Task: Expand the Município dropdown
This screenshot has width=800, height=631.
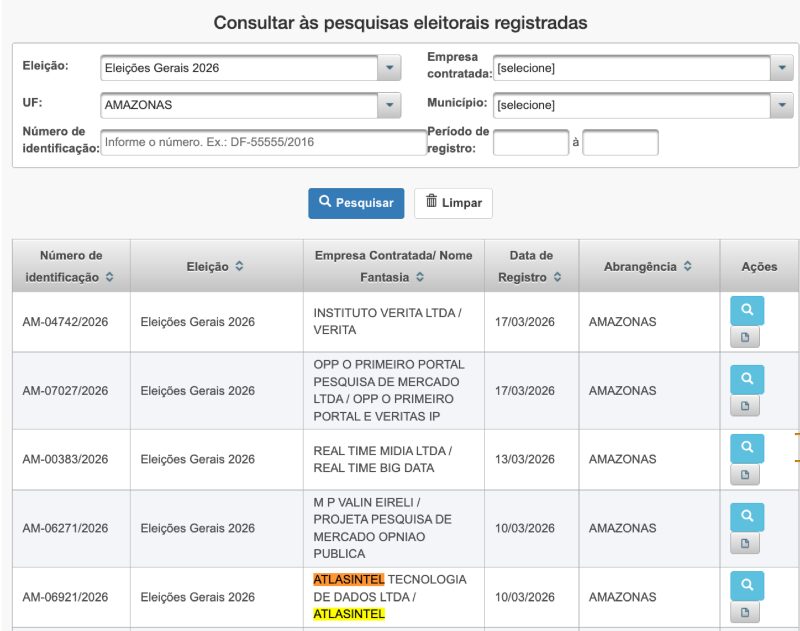Action: (x=781, y=105)
